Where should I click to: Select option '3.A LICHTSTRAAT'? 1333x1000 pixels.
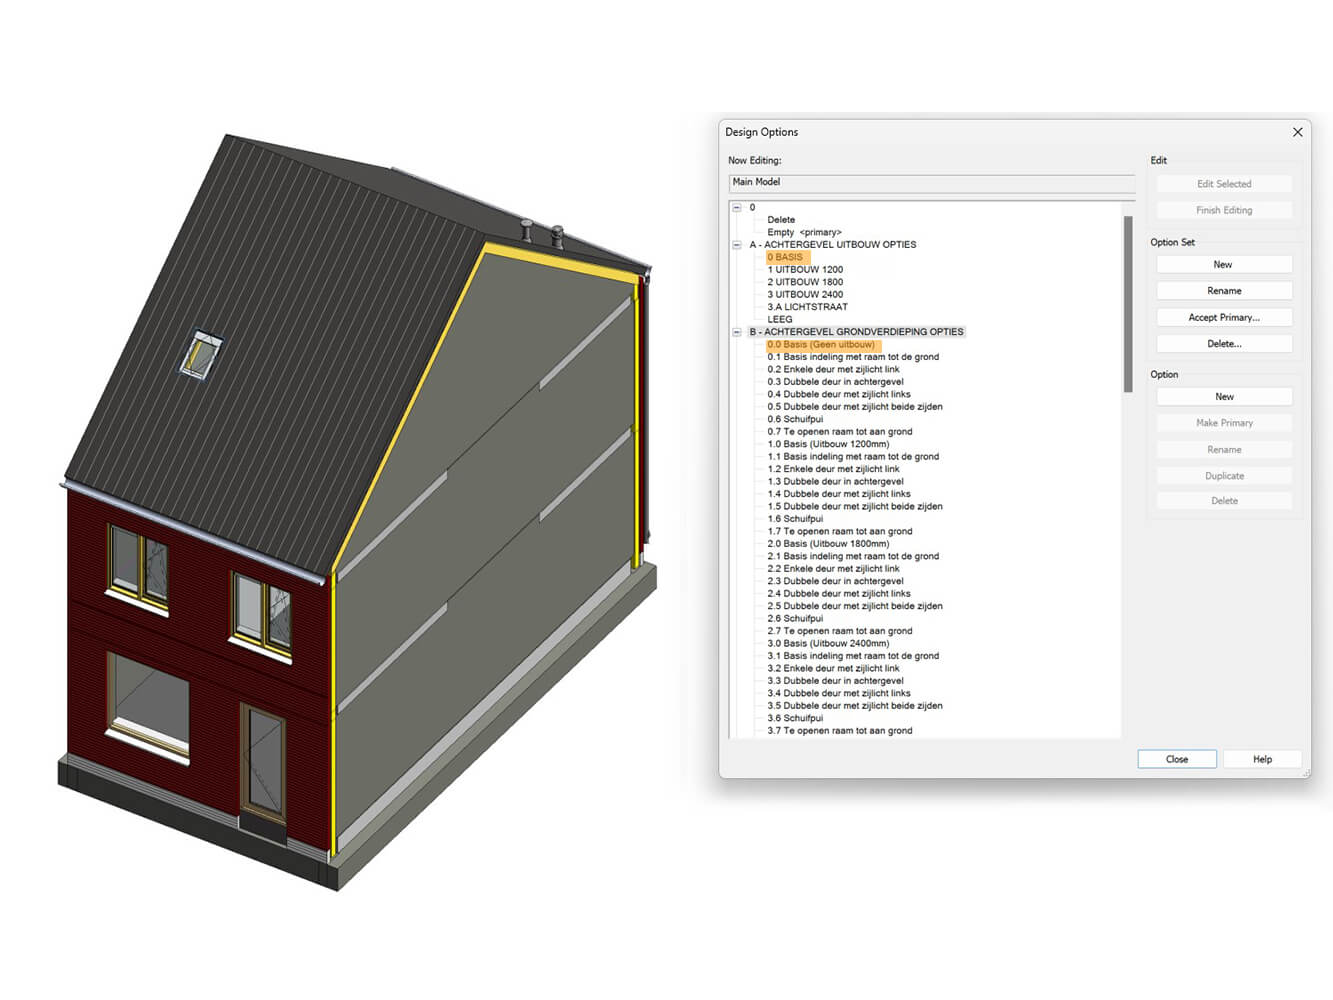(x=807, y=307)
